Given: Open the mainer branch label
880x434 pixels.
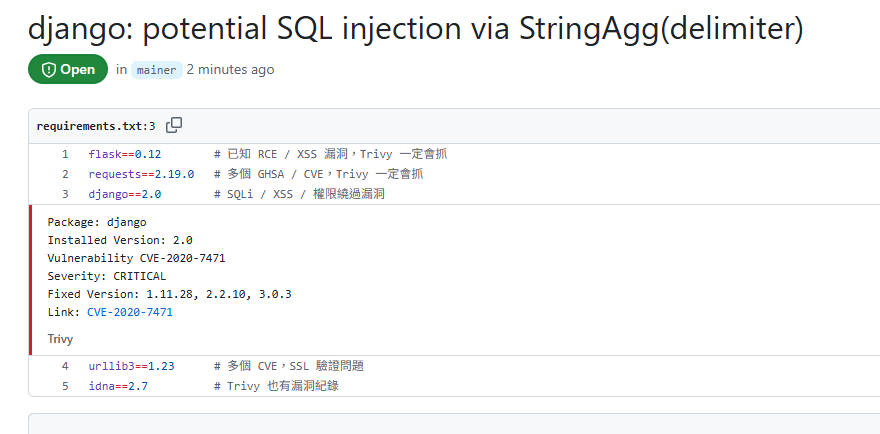Looking at the screenshot, I should 156,70.
